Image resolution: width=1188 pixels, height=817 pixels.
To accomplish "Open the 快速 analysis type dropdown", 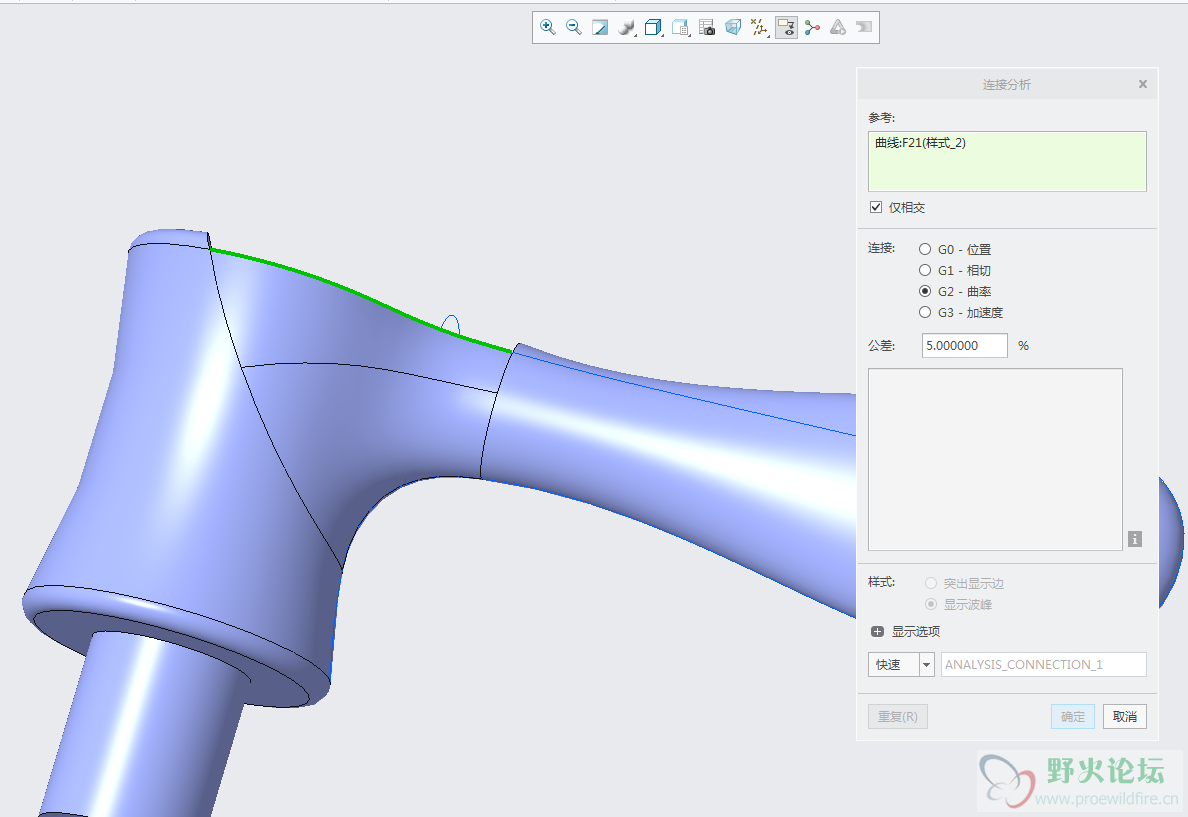I will [x=926, y=665].
